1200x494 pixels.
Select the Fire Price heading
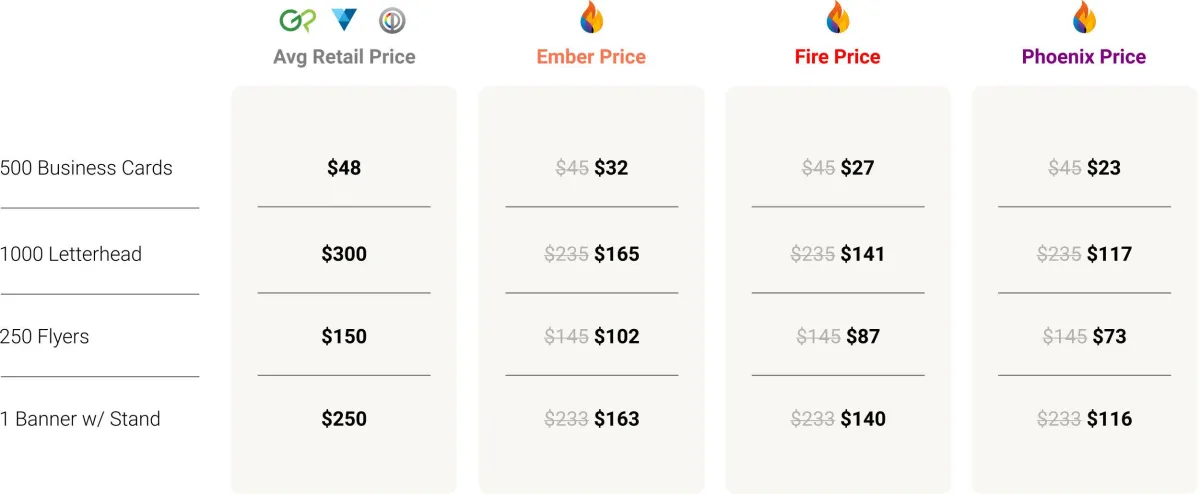tap(838, 57)
